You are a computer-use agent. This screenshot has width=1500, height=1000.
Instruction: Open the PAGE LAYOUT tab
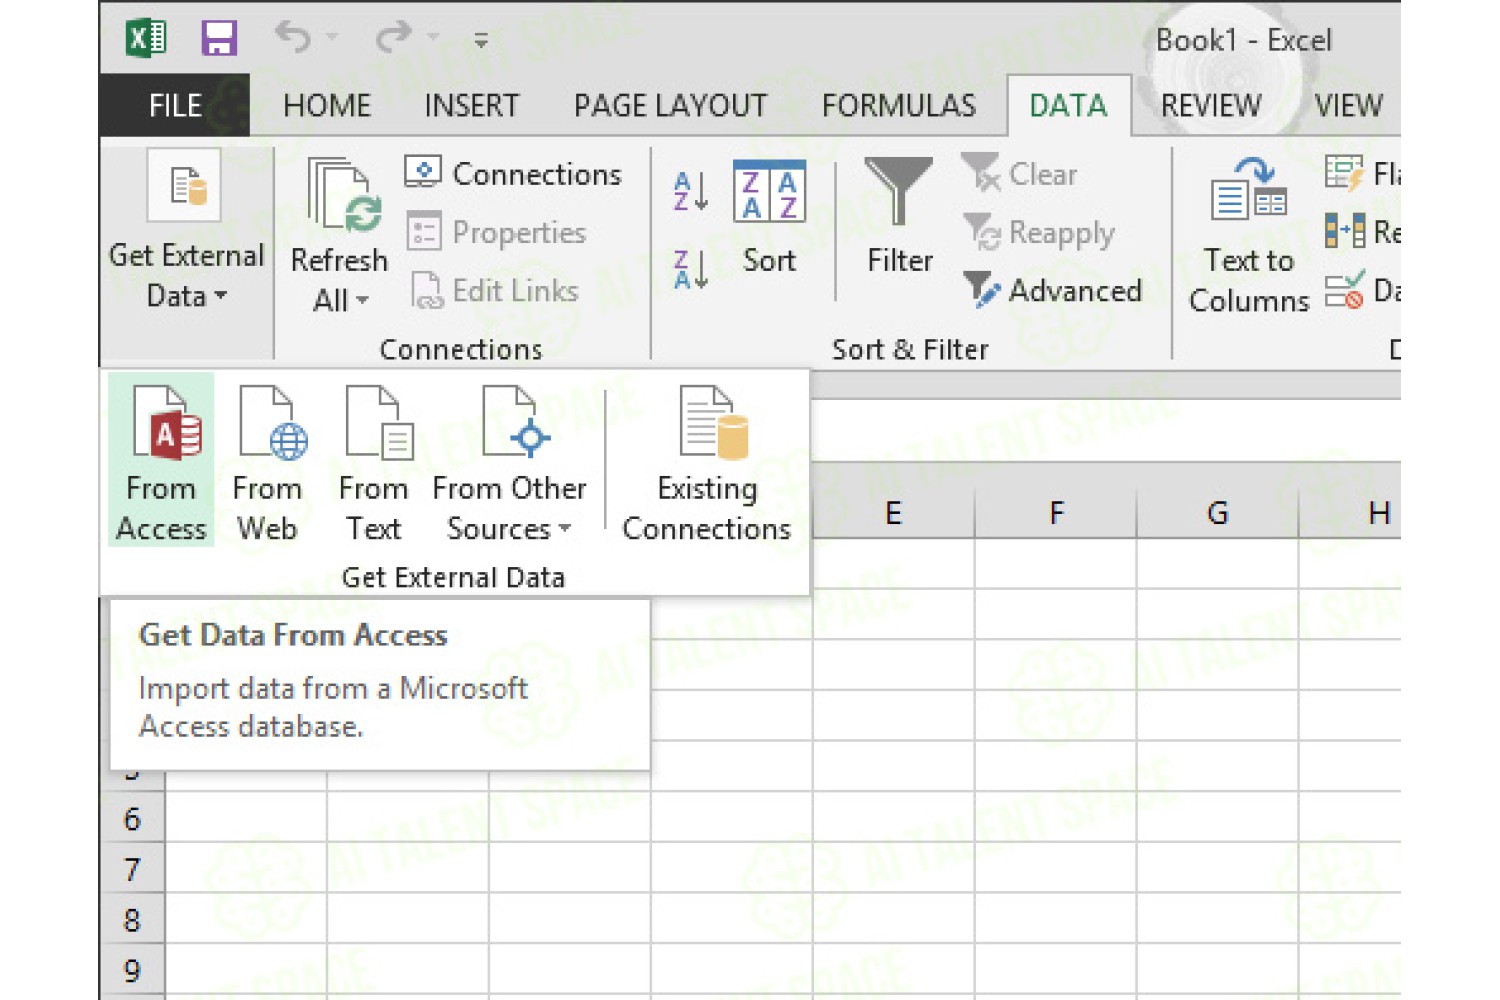pyautogui.click(x=670, y=105)
